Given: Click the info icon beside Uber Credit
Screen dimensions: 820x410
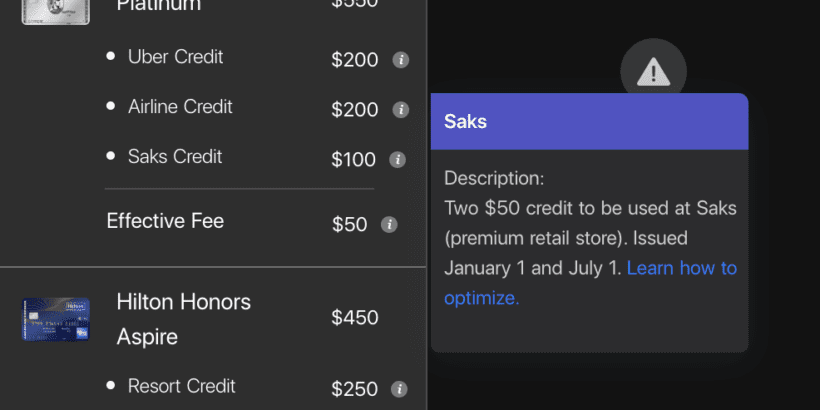Looking at the screenshot, I should pos(401,60).
